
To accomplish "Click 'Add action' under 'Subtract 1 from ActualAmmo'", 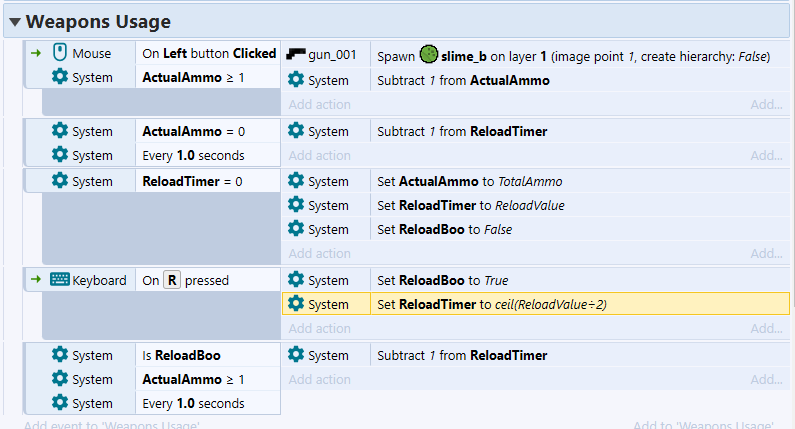I will point(319,104).
